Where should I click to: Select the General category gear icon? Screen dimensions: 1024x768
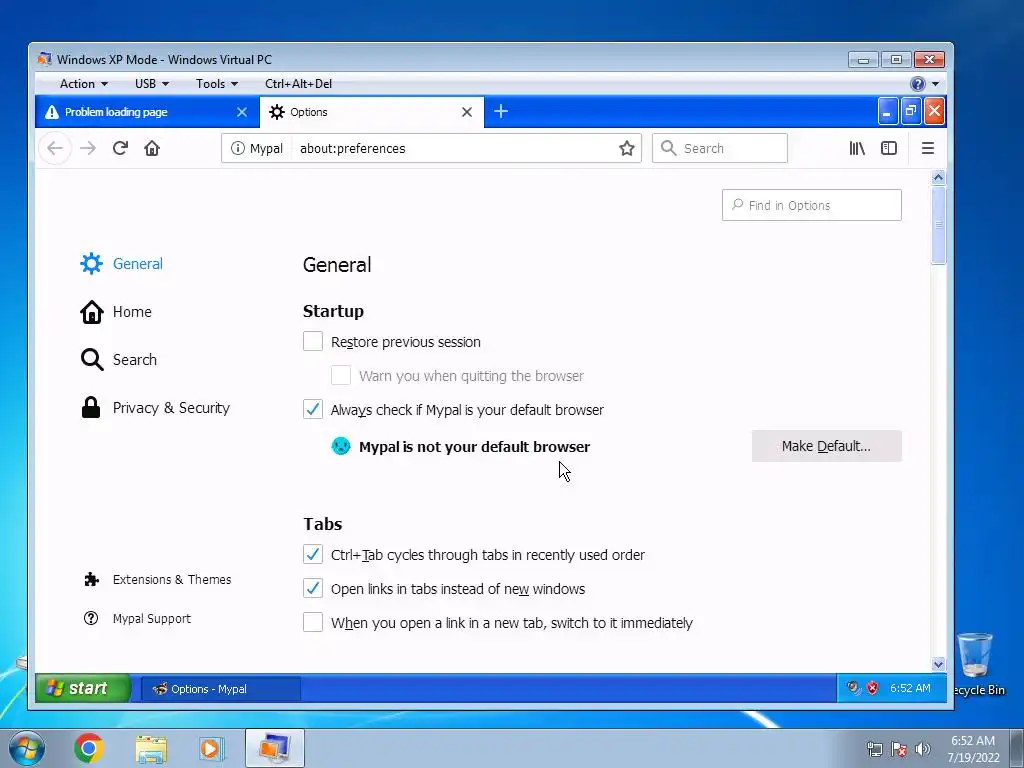91,264
